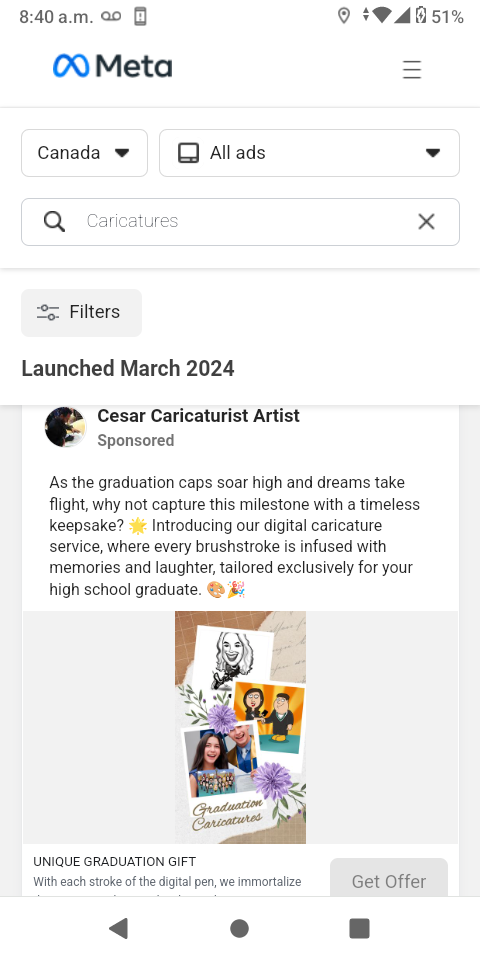Screen dimensions: 480x960
Task: Open the Unique Graduation Gift headline
Action: (x=114, y=861)
